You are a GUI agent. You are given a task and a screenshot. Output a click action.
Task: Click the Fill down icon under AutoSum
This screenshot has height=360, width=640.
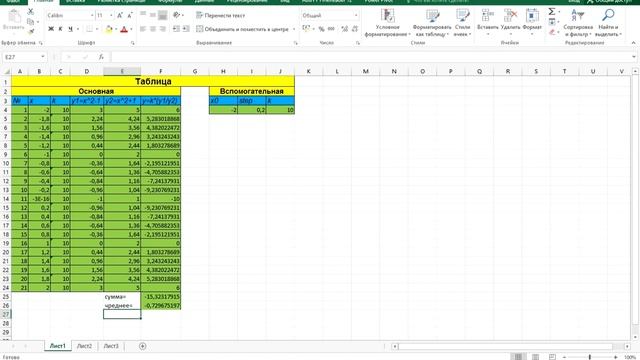pyautogui.click(x=551, y=22)
